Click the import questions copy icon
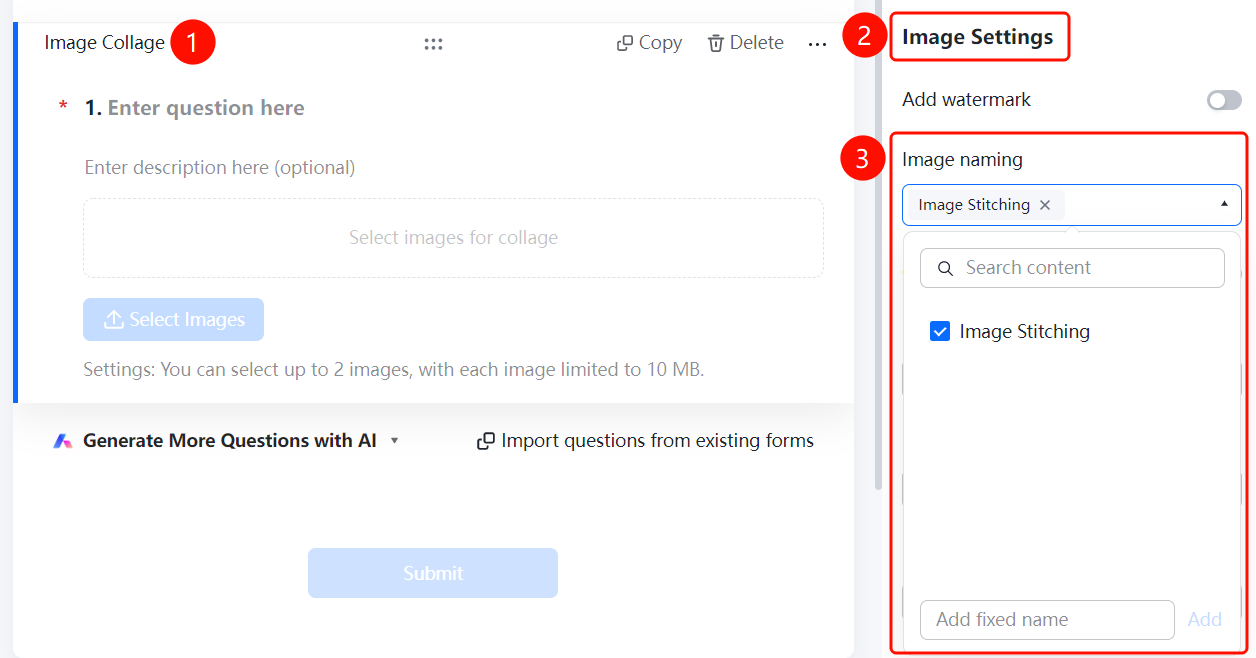Image resolution: width=1256 pixels, height=658 pixels. point(486,441)
